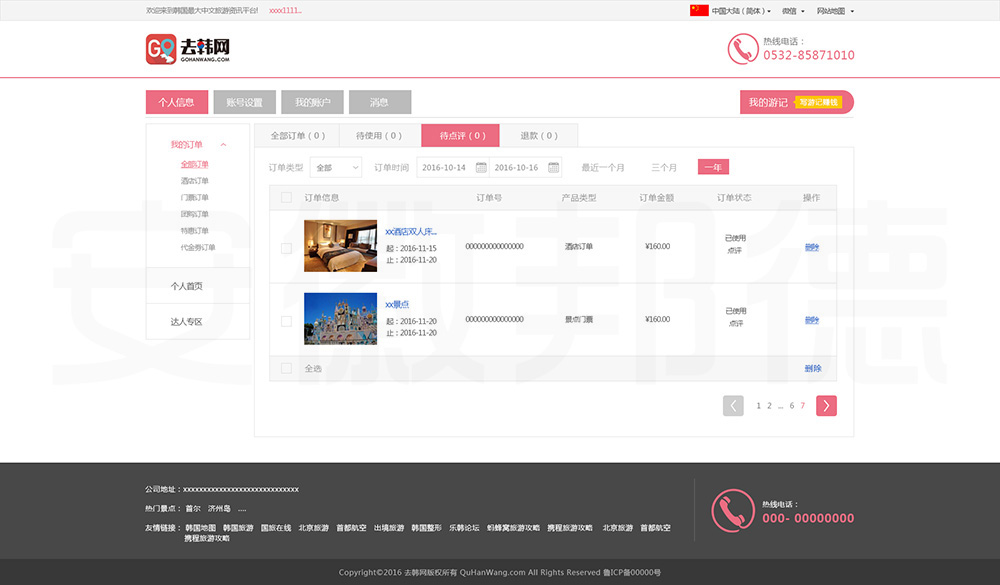1000x585 pixels.
Task: Tick the 全选 select-all checkbox
Action: point(286,368)
